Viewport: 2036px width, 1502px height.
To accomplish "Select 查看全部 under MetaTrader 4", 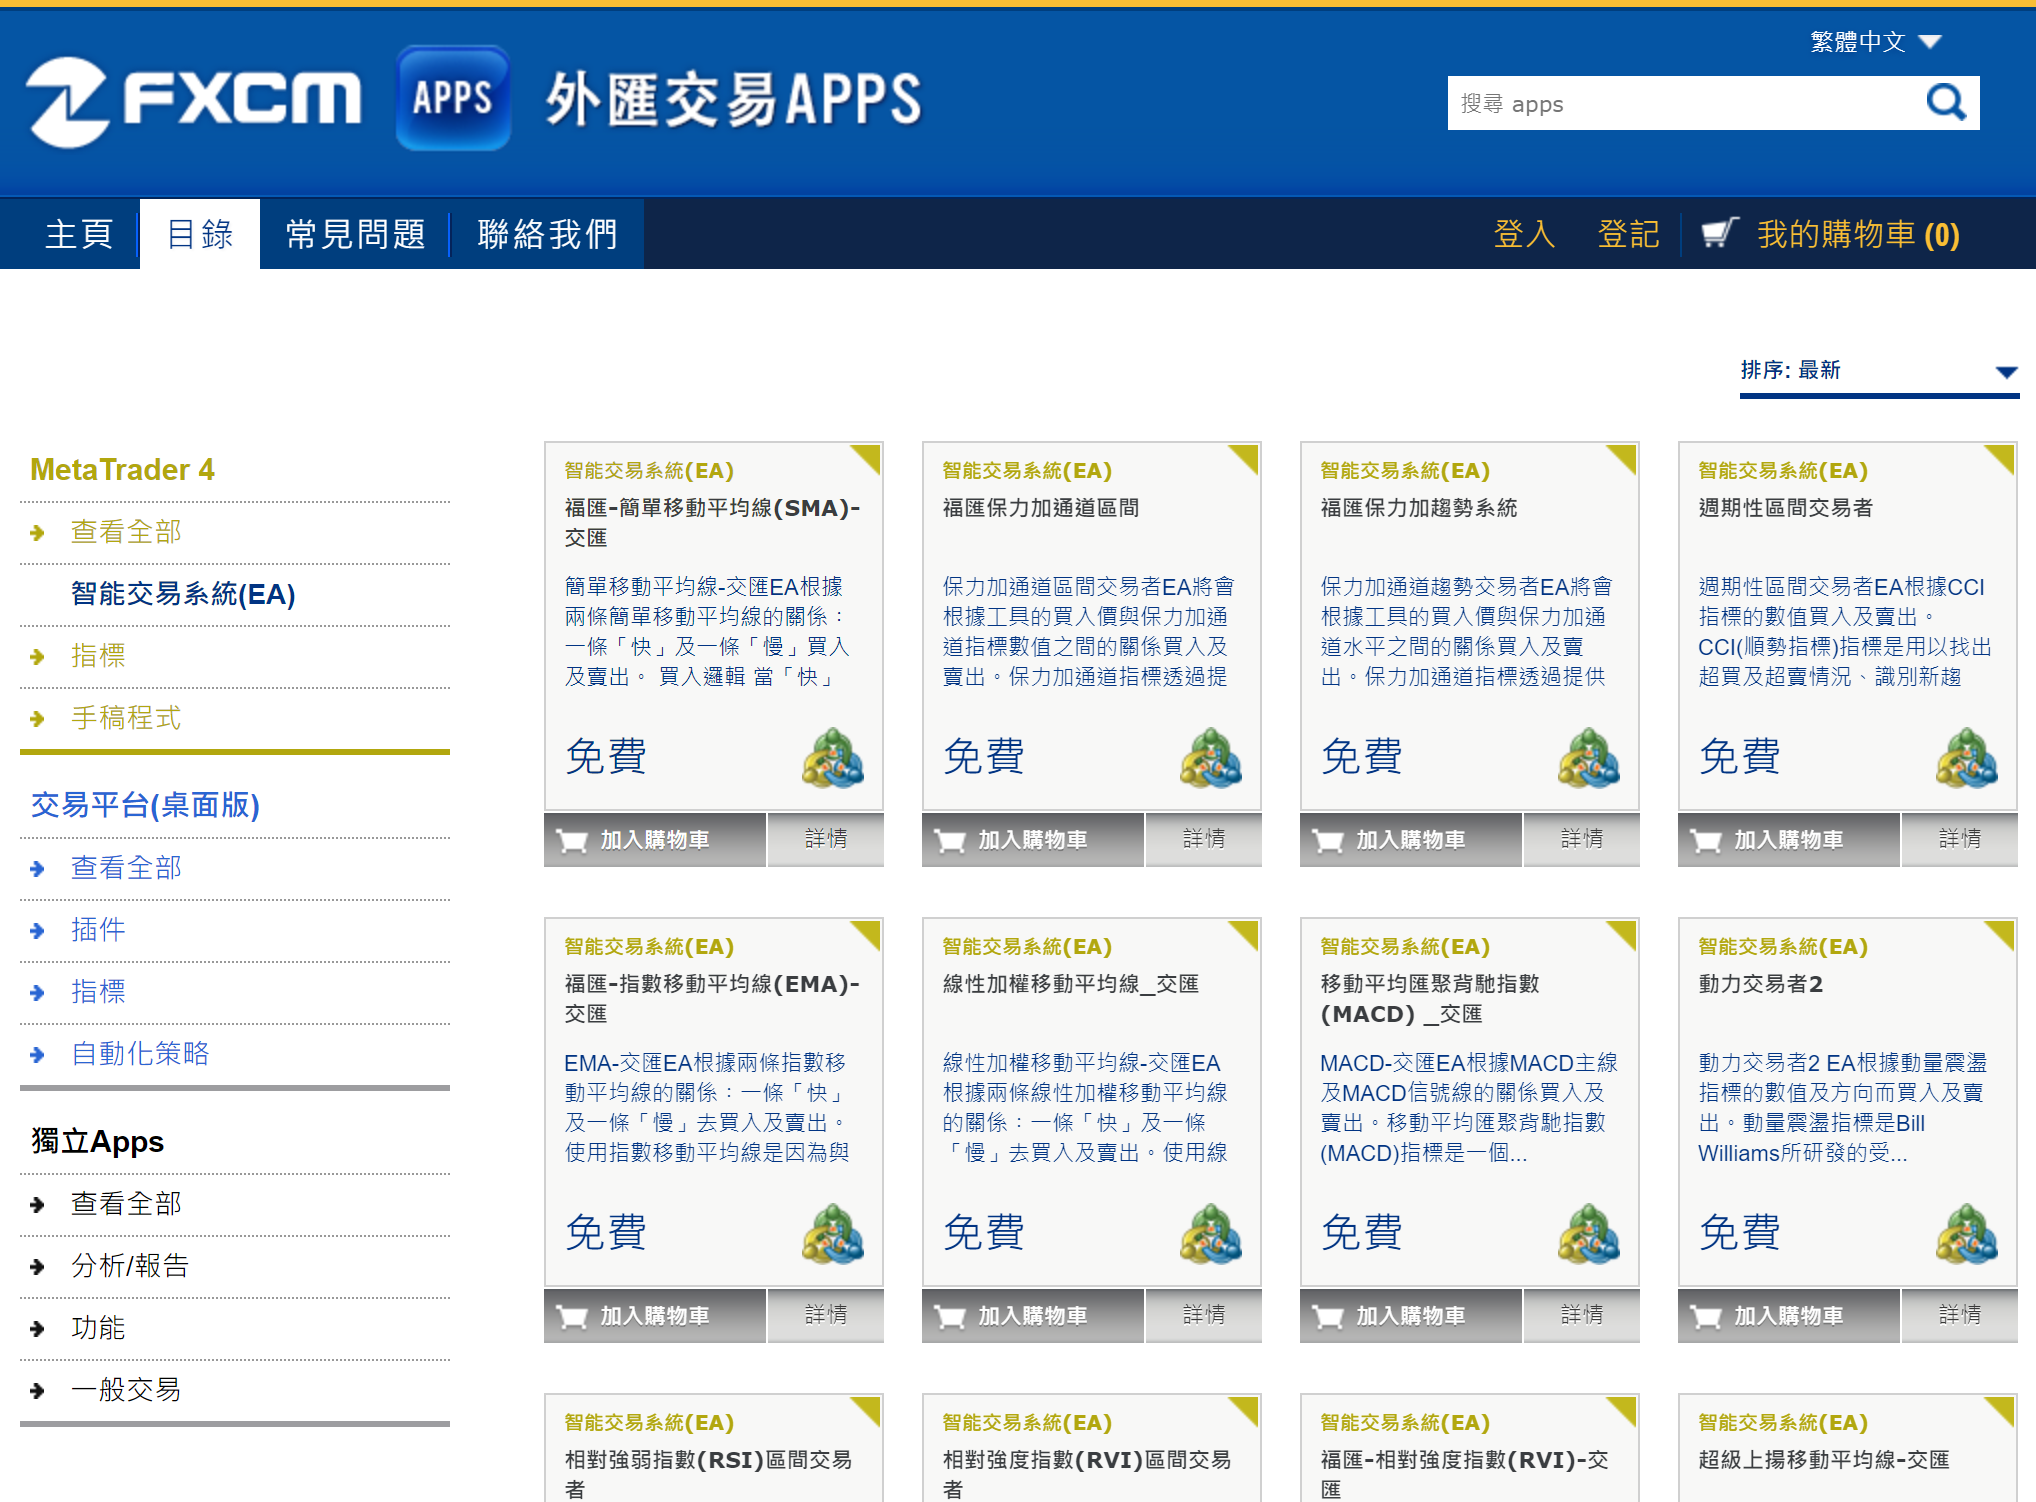I will click(126, 532).
